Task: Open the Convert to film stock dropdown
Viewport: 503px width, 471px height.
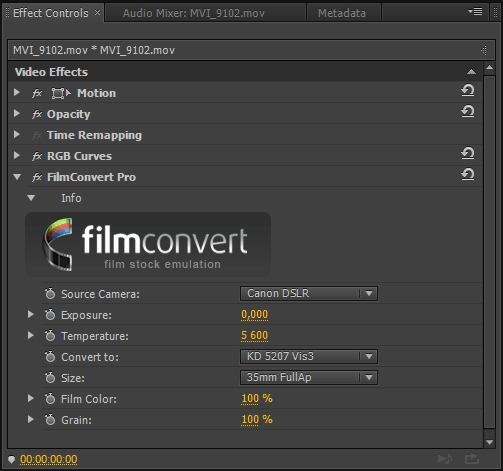Action: click(x=309, y=356)
